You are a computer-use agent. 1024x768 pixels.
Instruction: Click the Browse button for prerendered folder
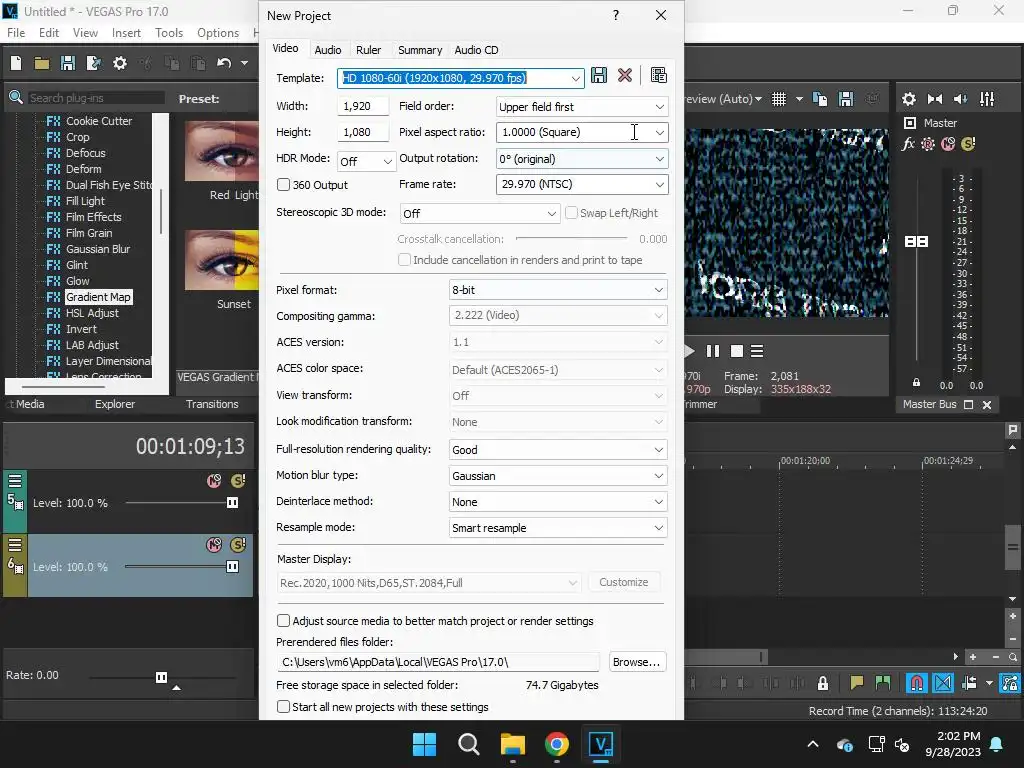click(637, 662)
